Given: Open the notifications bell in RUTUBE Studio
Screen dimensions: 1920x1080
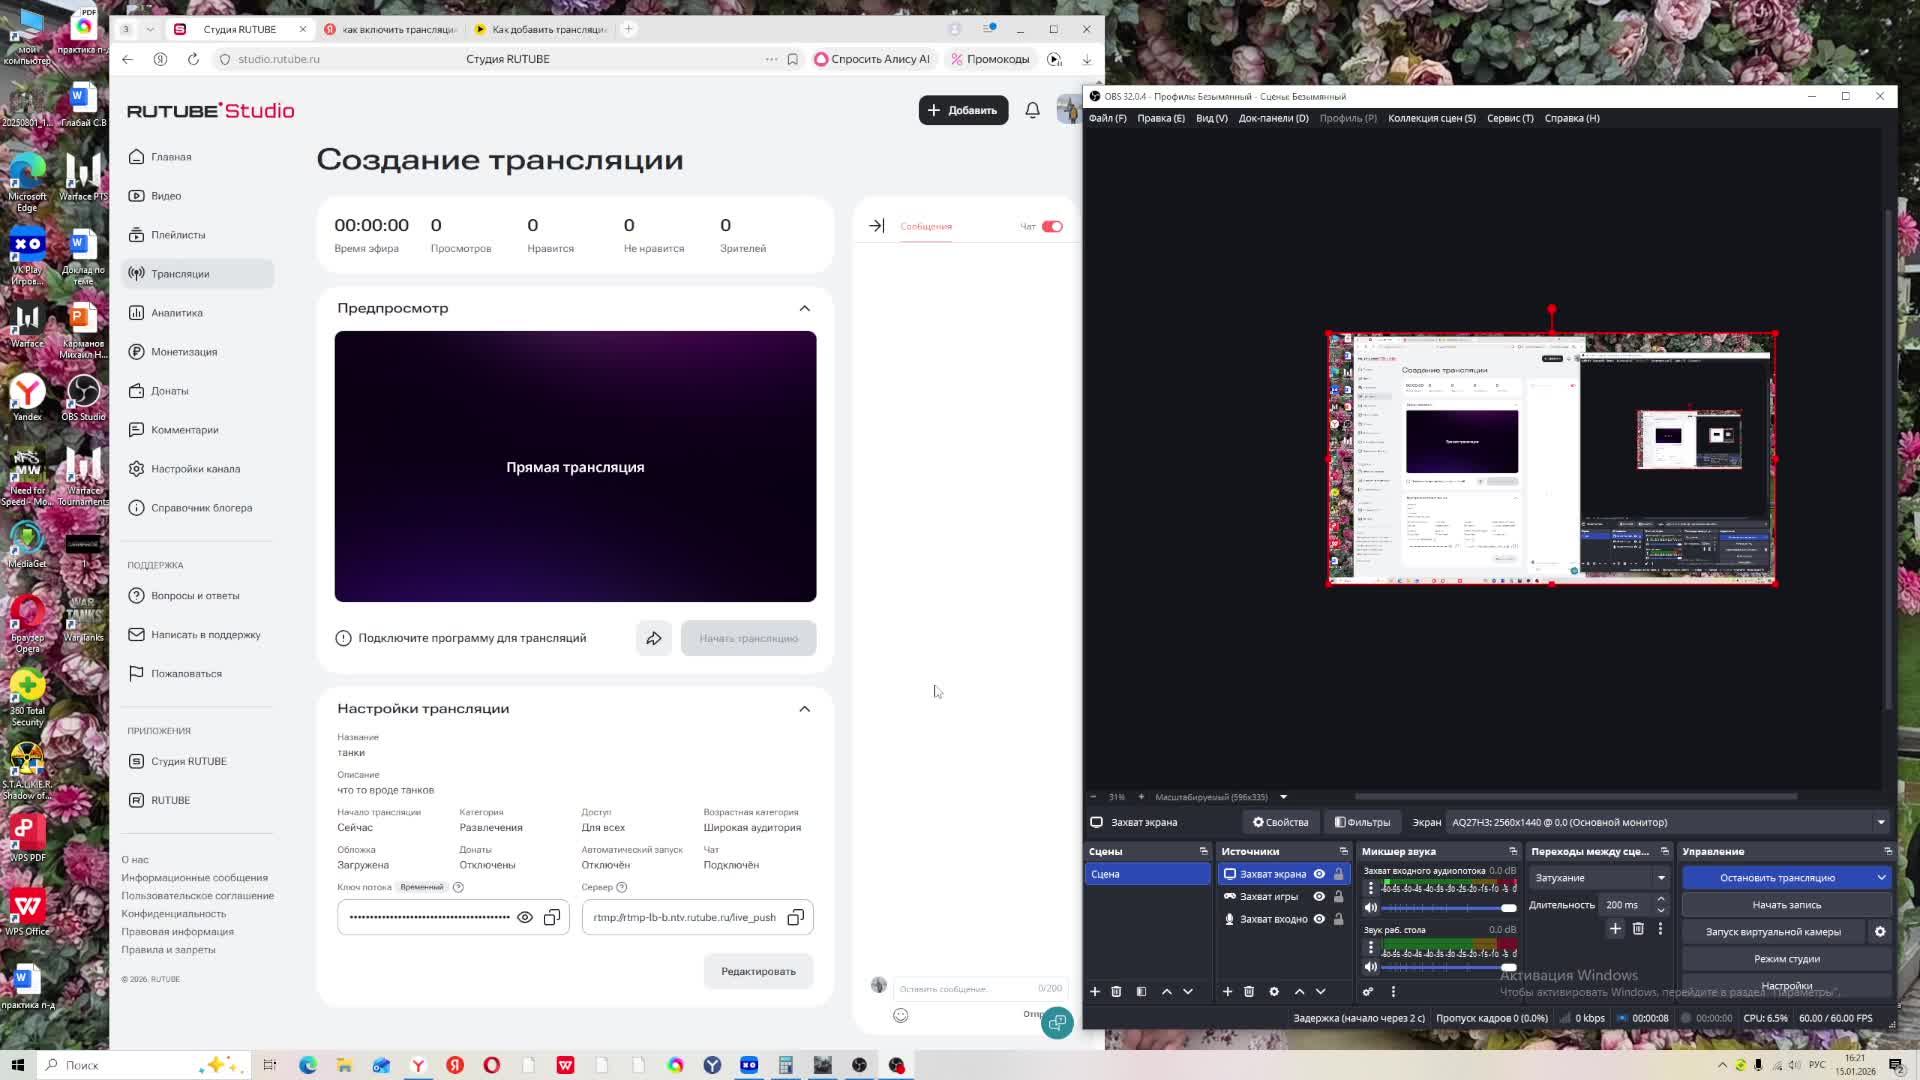Looking at the screenshot, I should click(x=1032, y=110).
